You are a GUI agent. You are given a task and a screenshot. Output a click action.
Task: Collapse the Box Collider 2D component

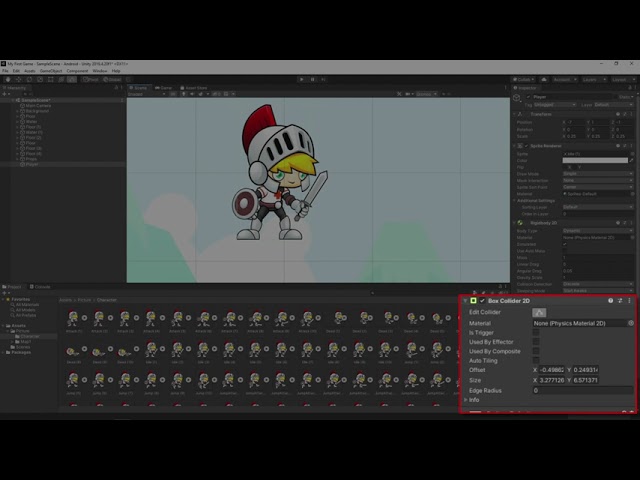[x=465, y=301]
